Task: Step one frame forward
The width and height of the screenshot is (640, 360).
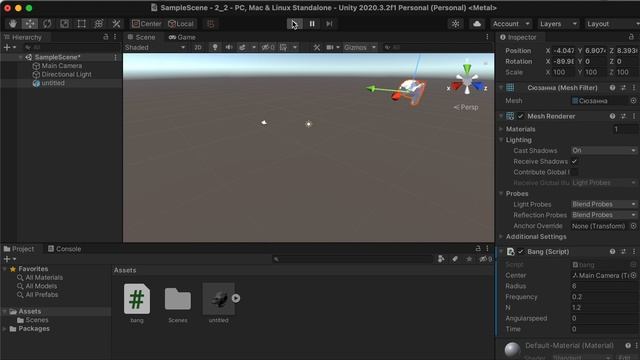Action: pyautogui.click(x=329, y=24)
